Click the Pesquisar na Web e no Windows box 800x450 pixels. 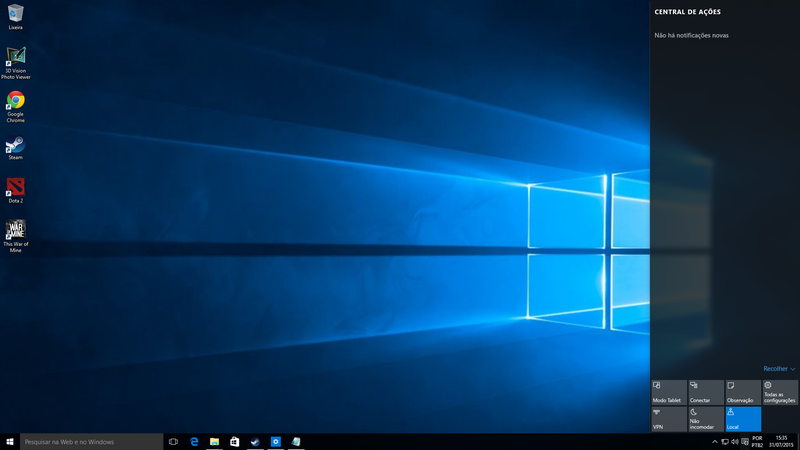(x=91, y=442)
